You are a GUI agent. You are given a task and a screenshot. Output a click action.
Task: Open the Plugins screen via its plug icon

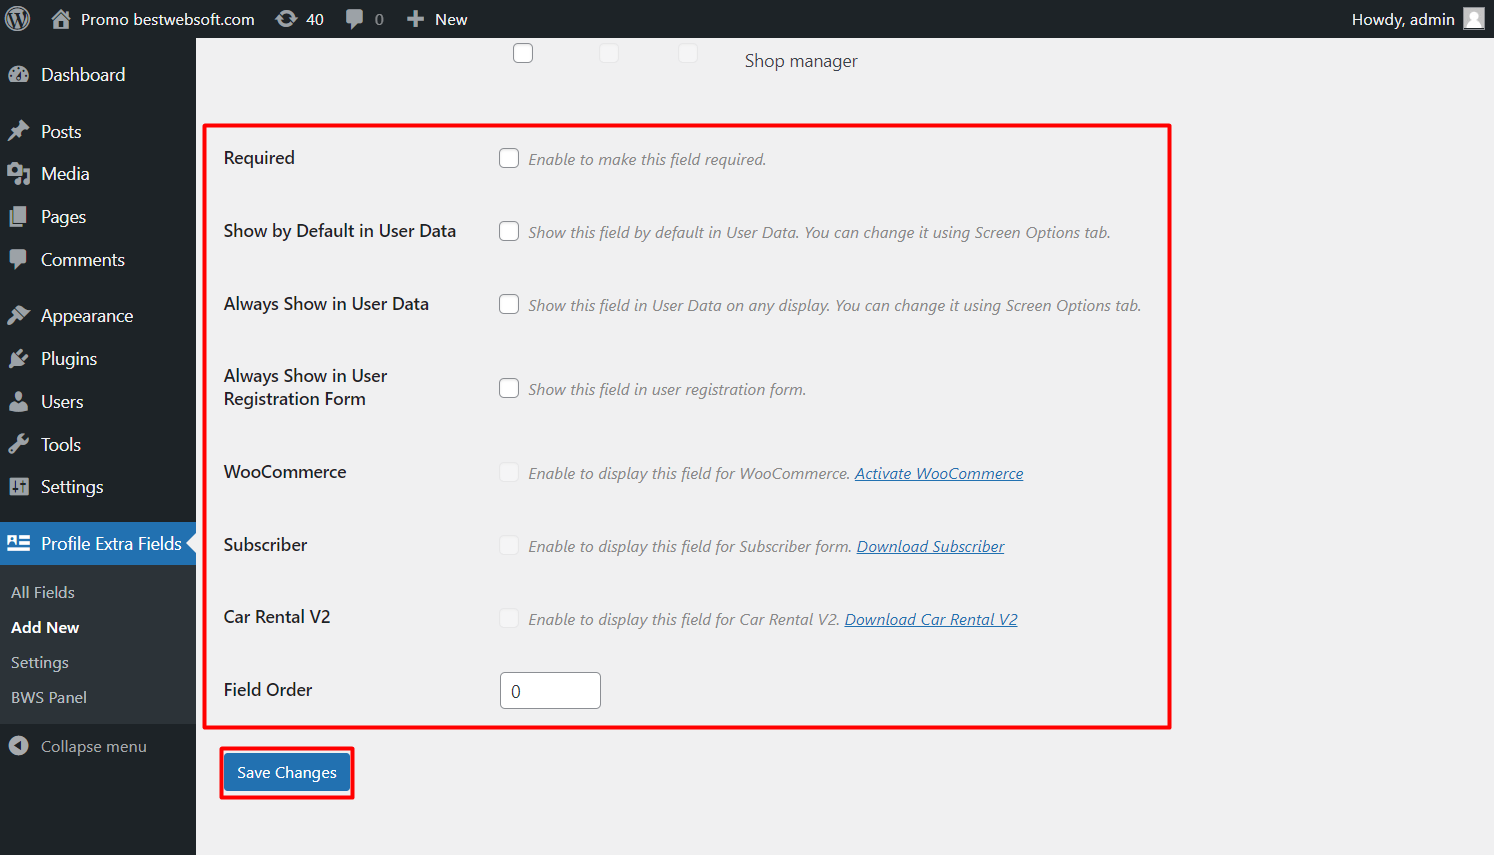20,358
